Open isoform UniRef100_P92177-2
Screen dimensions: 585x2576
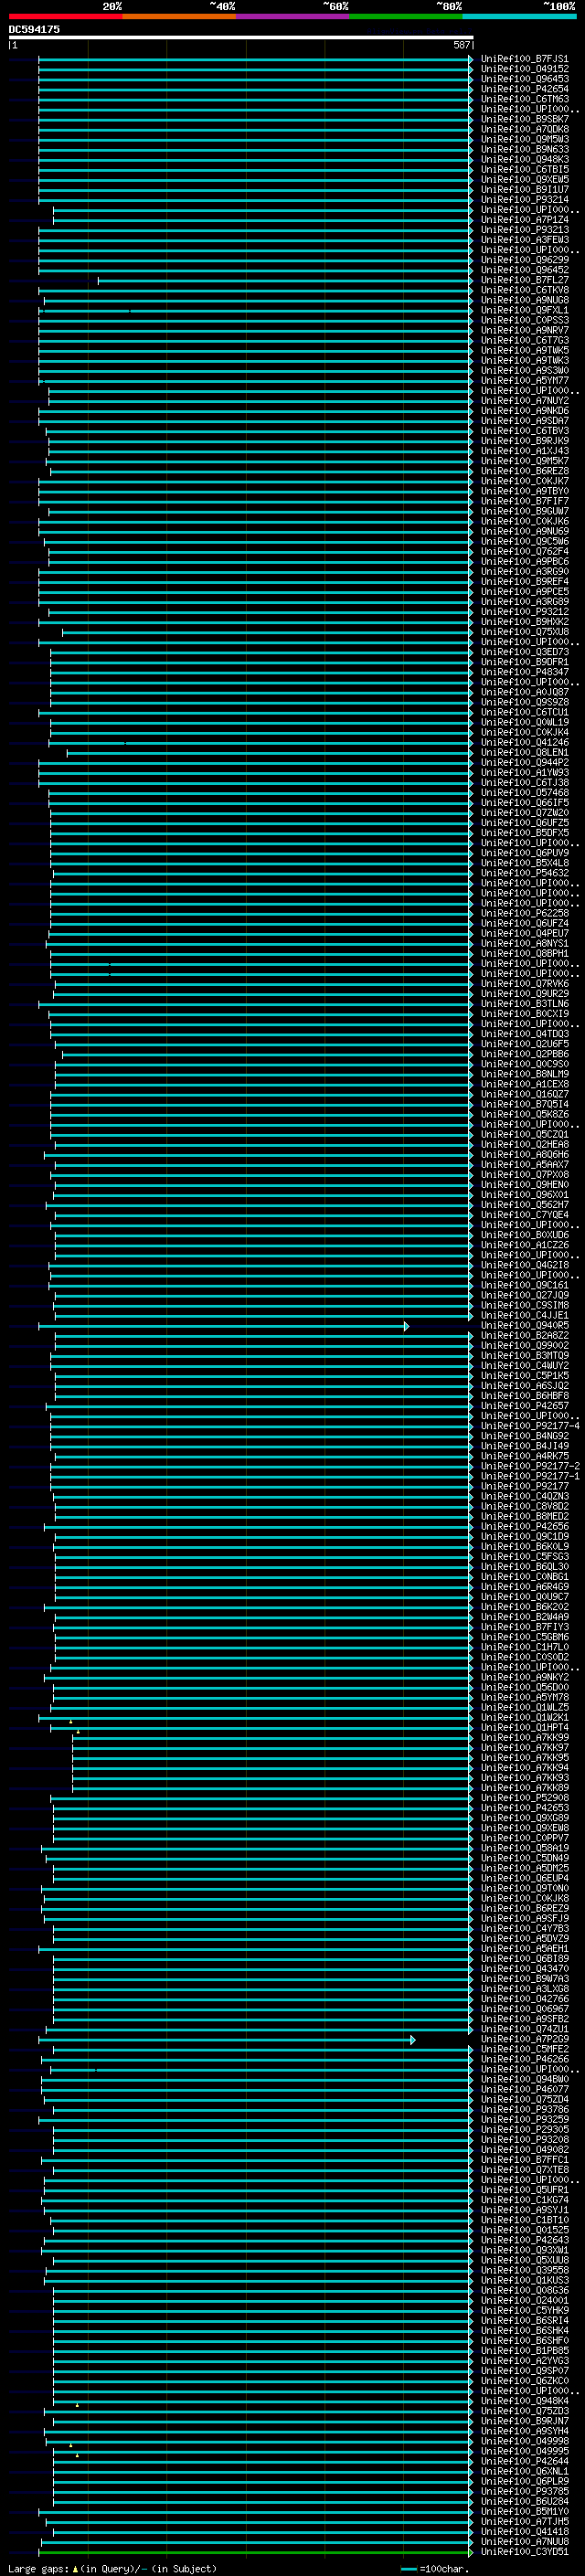pos(529,1465)
